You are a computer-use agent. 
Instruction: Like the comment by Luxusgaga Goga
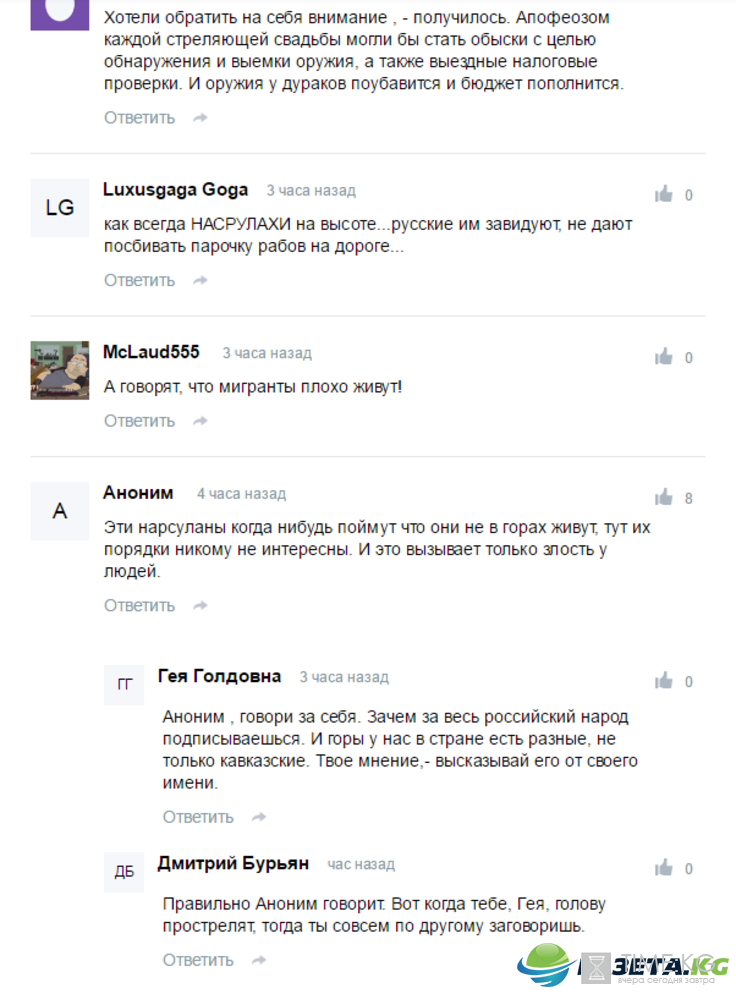(x=664, y=194)
